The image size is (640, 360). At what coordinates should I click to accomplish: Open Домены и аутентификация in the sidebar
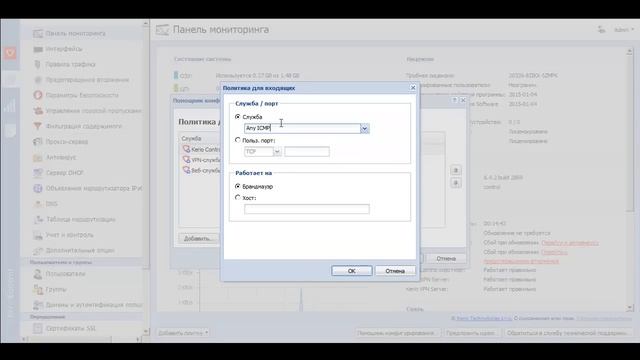93,305
